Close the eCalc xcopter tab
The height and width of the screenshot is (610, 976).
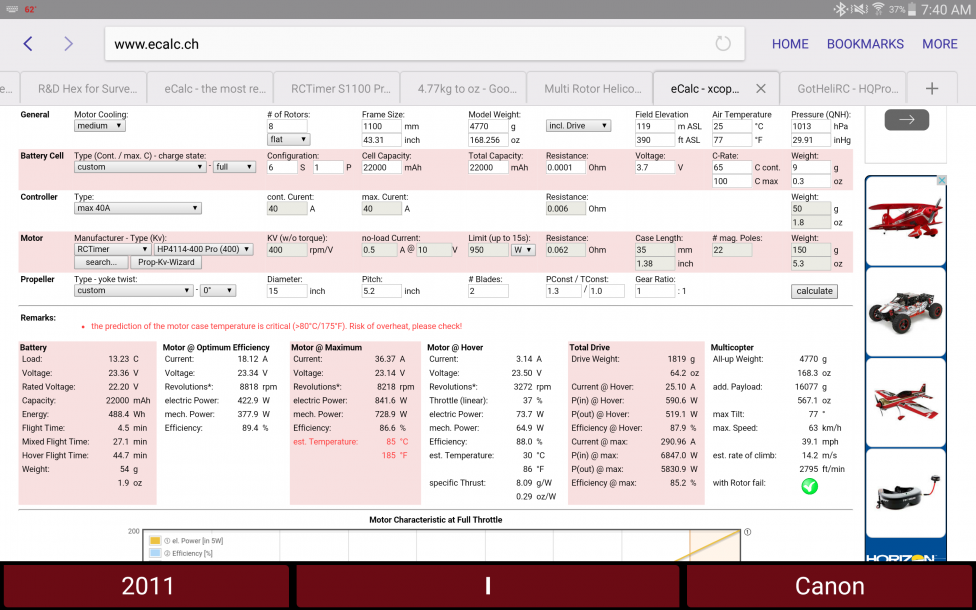coord(761,88)
